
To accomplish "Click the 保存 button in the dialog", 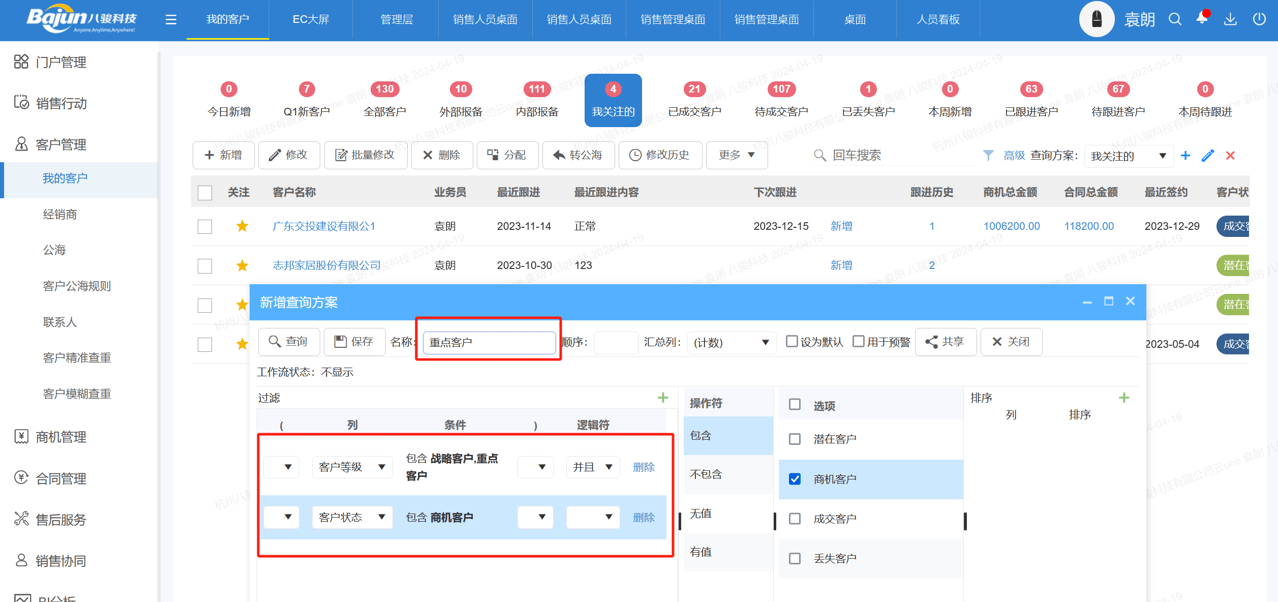I will (354, 341).
